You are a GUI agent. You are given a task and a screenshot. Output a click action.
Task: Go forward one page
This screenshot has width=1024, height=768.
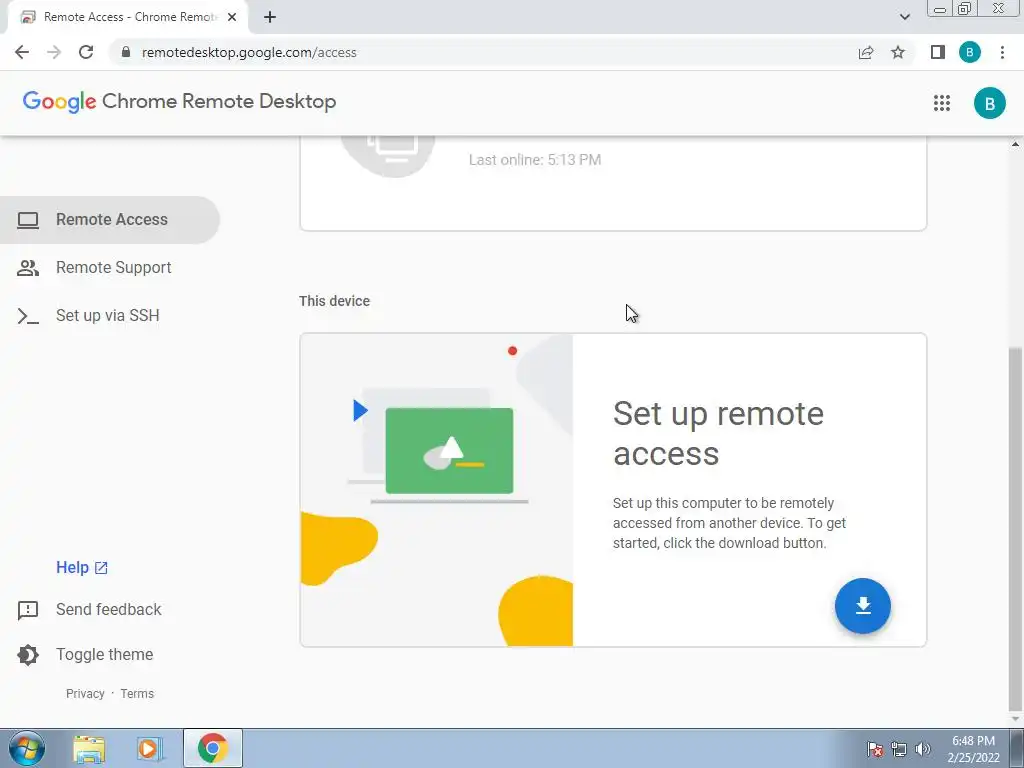(x=54, y=52)
